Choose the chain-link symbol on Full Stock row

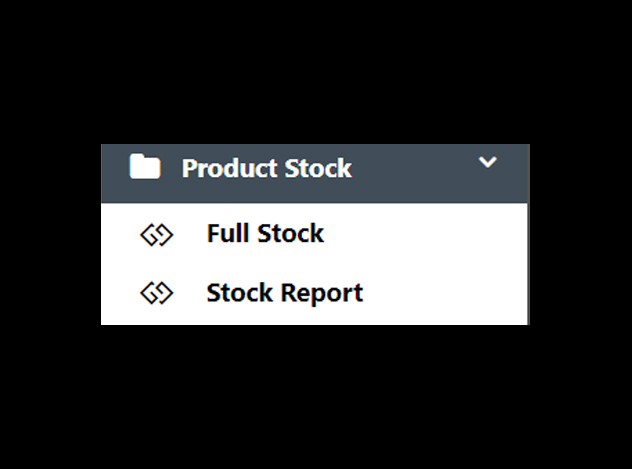click(x=157, y=235)
